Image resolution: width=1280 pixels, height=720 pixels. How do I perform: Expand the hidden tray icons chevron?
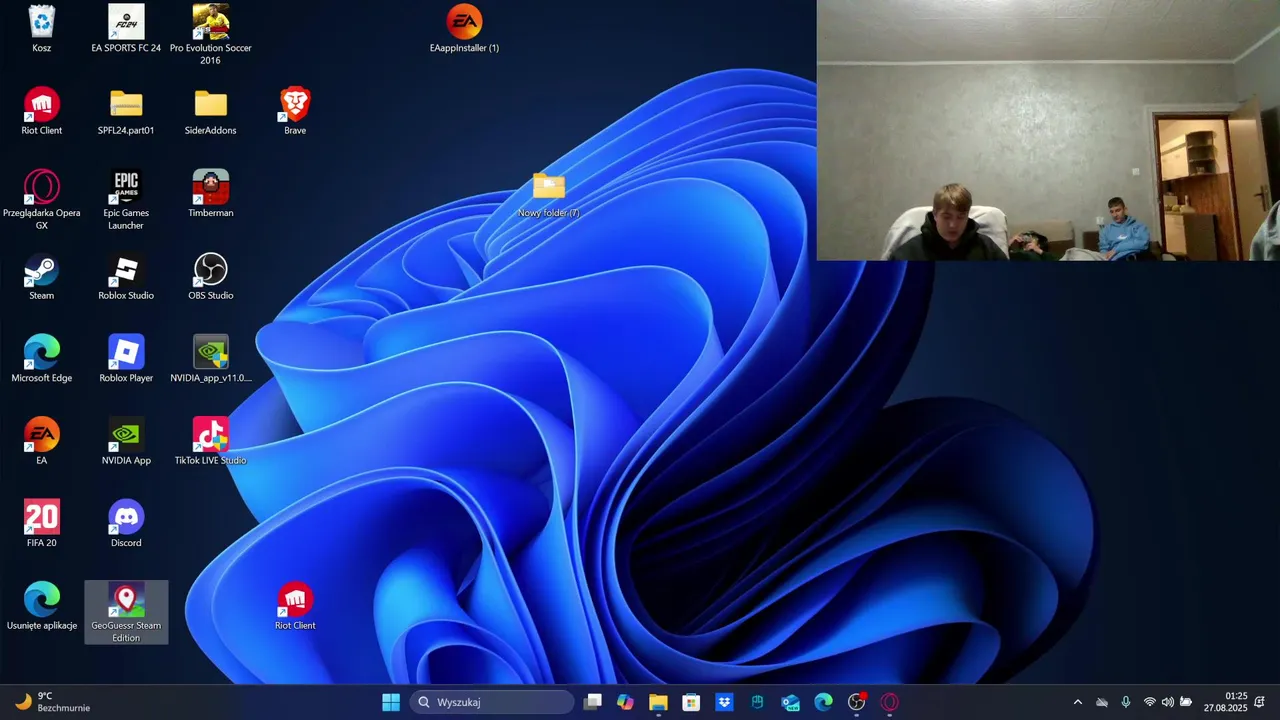pyautogui.click(x=1077, y=702)
